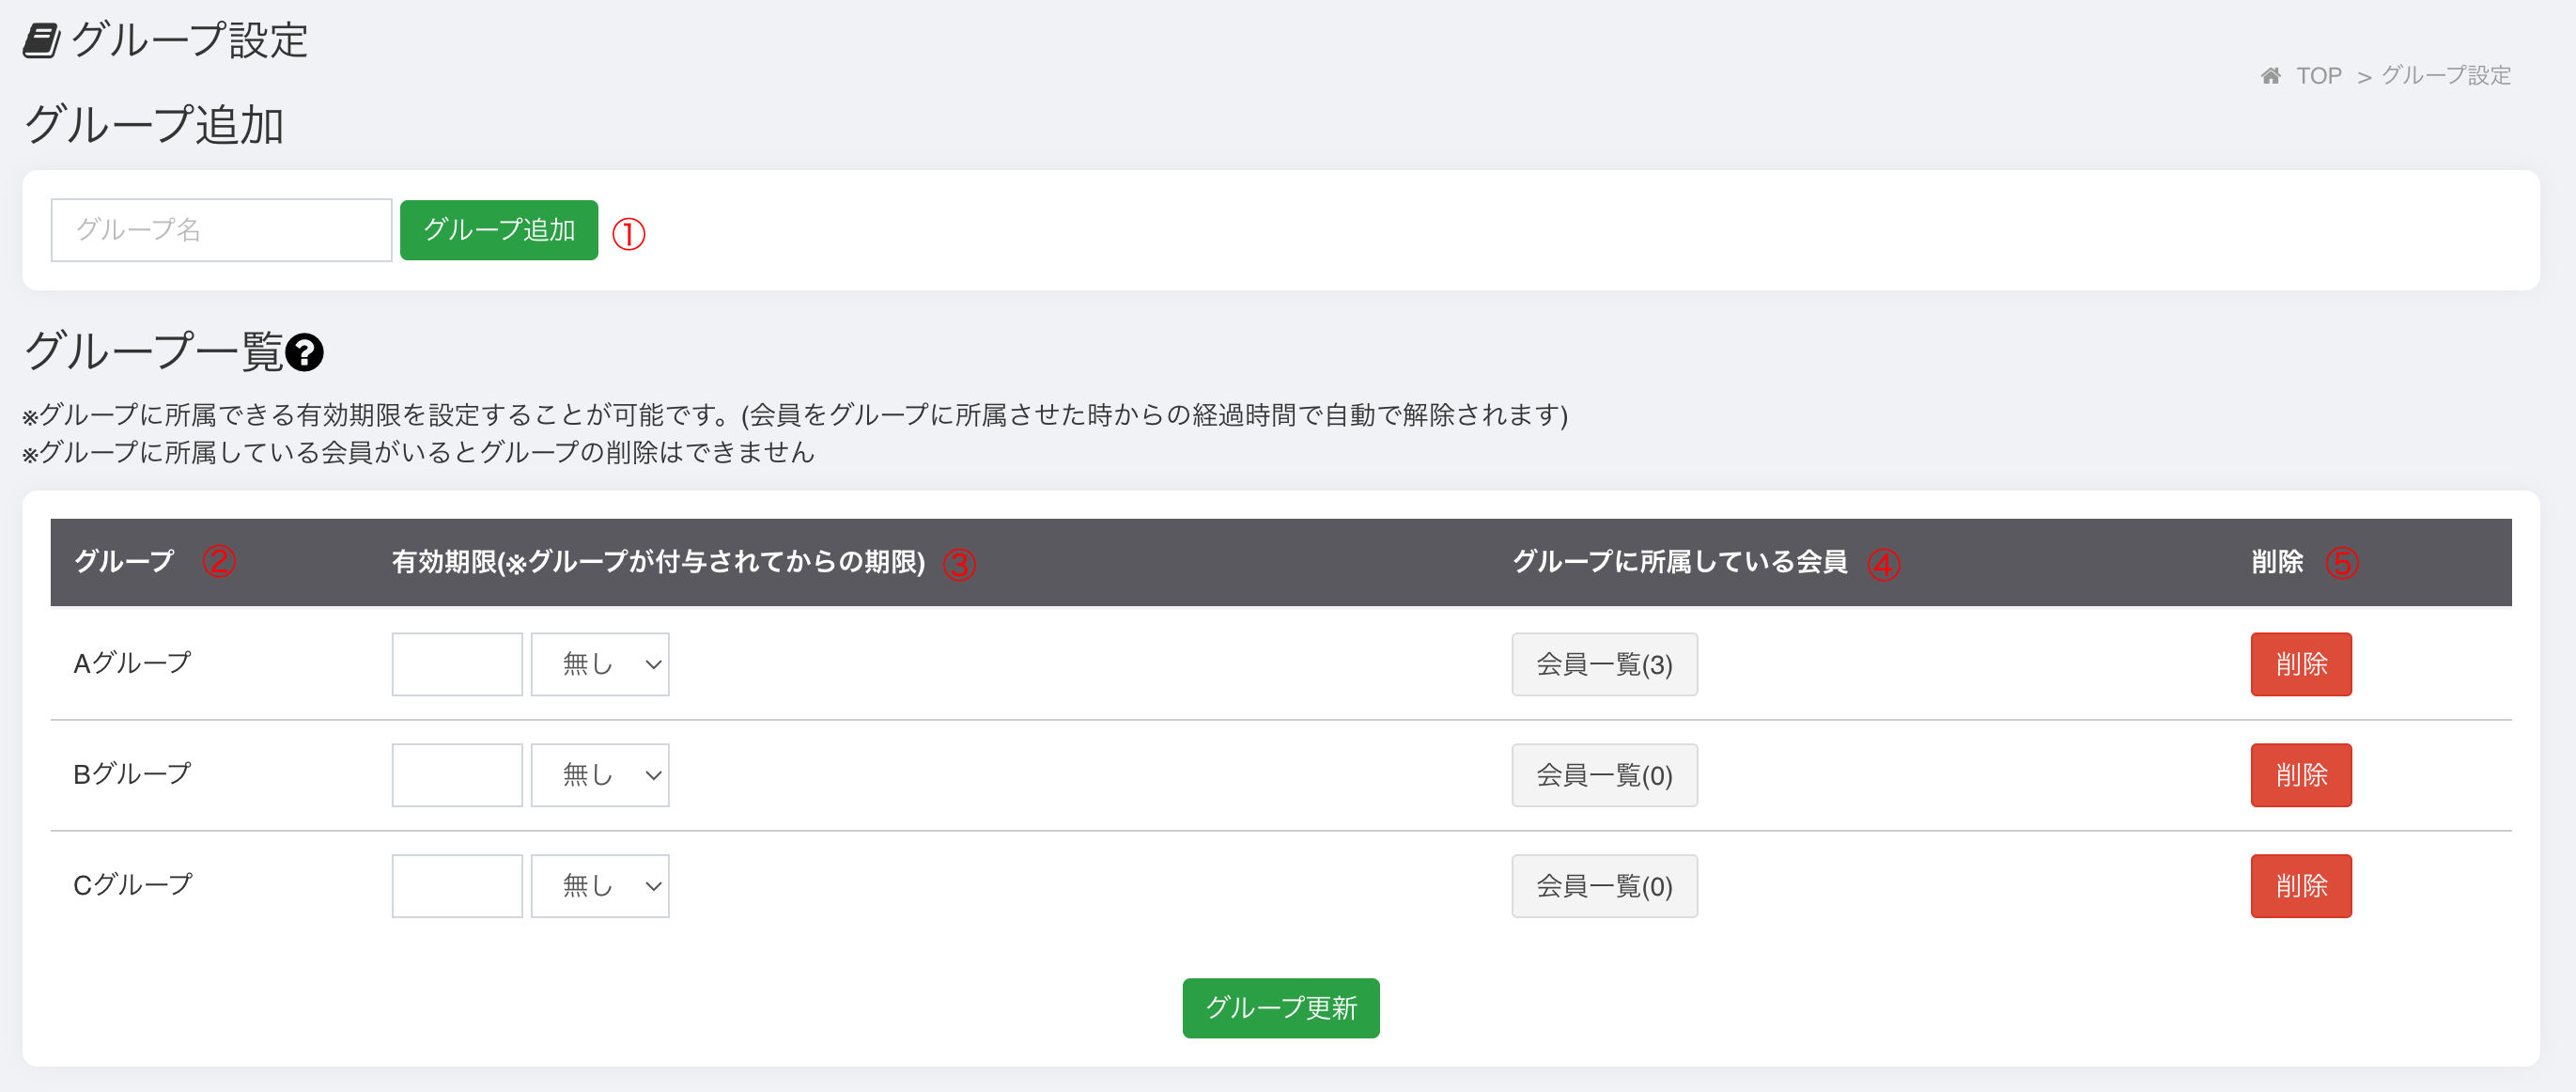Click the 削除 column header
Image resolution: width=2576 pixels, height=1092 pixels.
pyautogui.click(x=2277, y=562)
